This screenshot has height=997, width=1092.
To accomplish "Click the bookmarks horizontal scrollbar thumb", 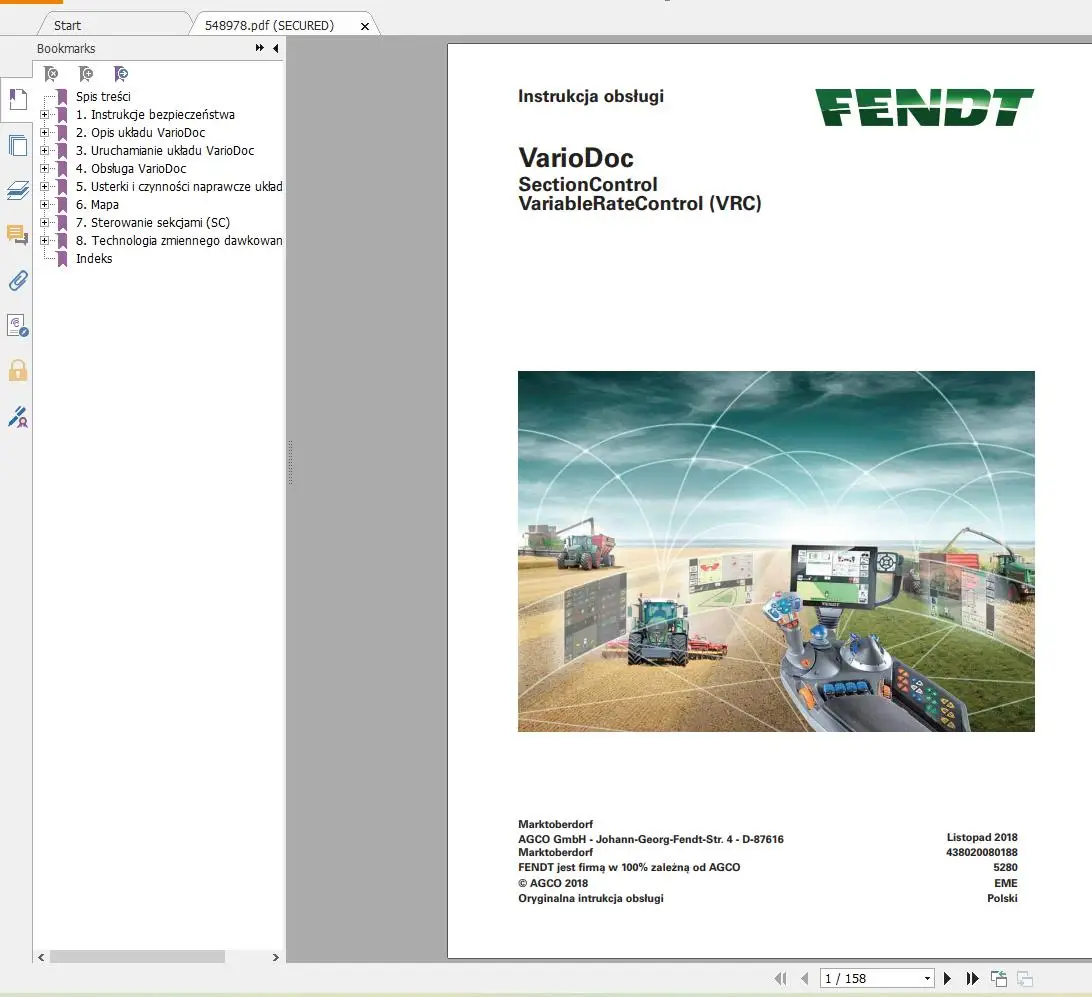I will point(137,957).
